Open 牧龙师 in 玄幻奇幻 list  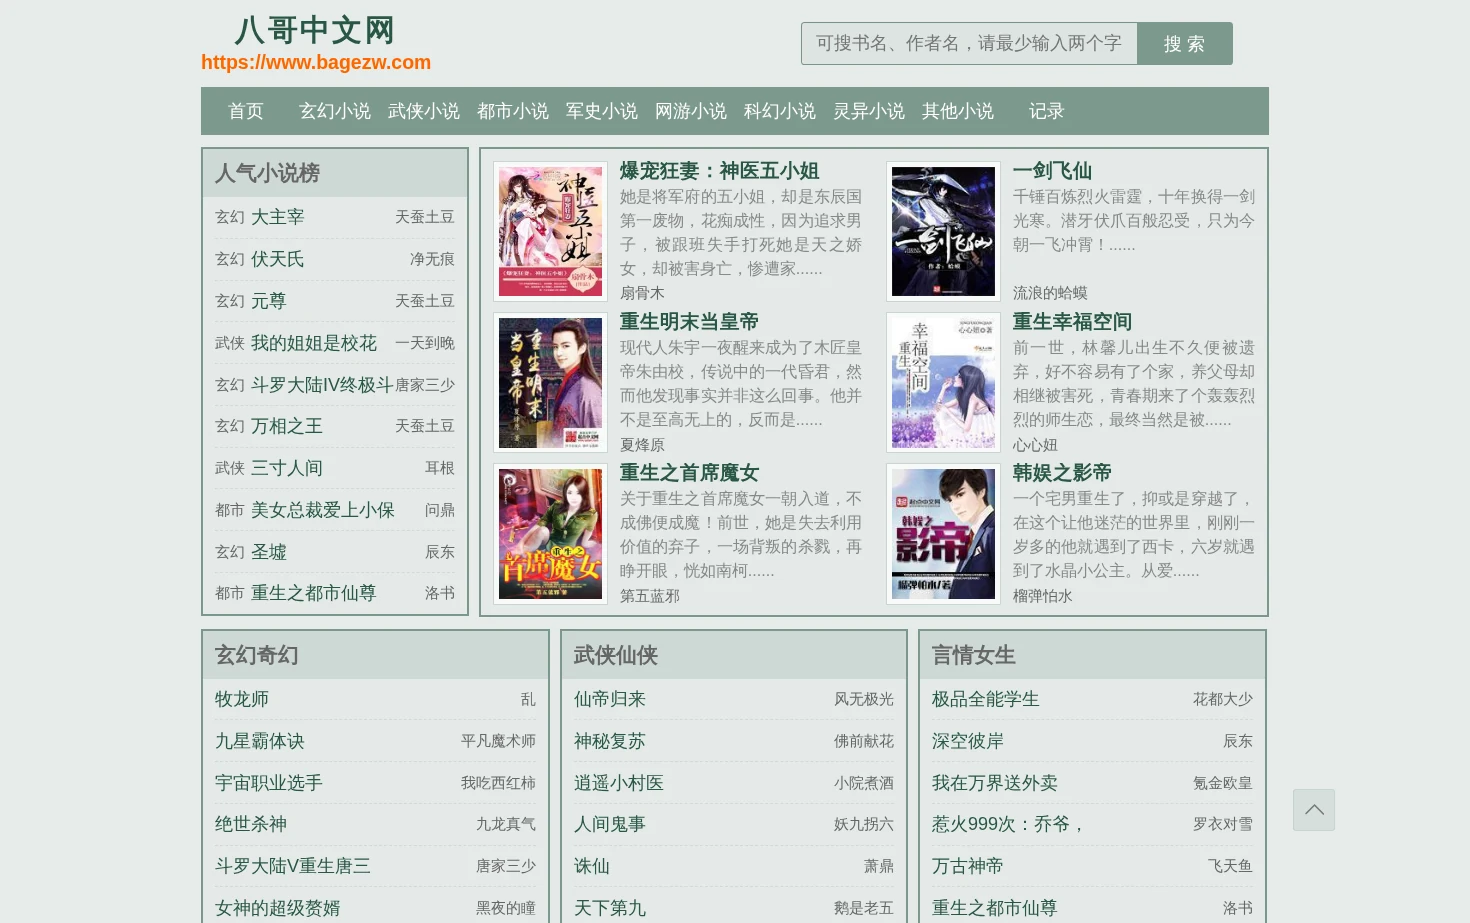coord(242,699)
